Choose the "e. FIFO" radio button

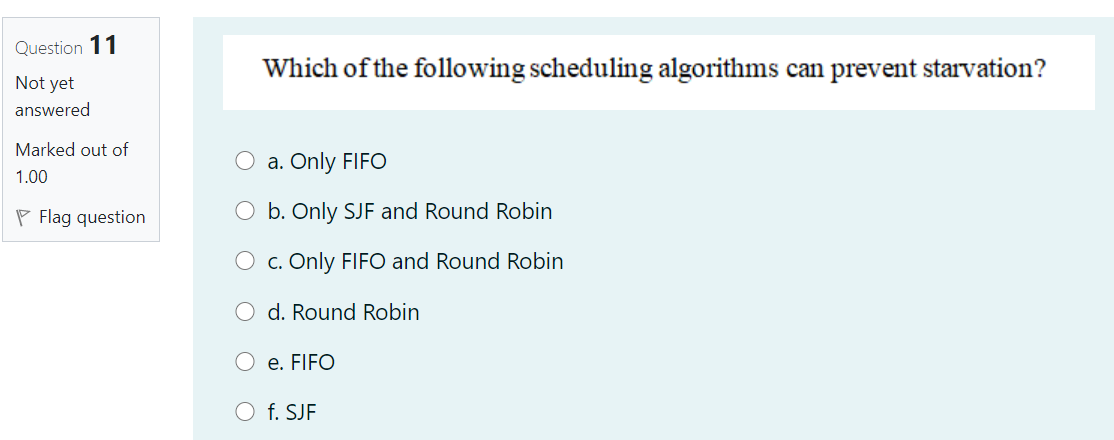[x=245, y=362]
